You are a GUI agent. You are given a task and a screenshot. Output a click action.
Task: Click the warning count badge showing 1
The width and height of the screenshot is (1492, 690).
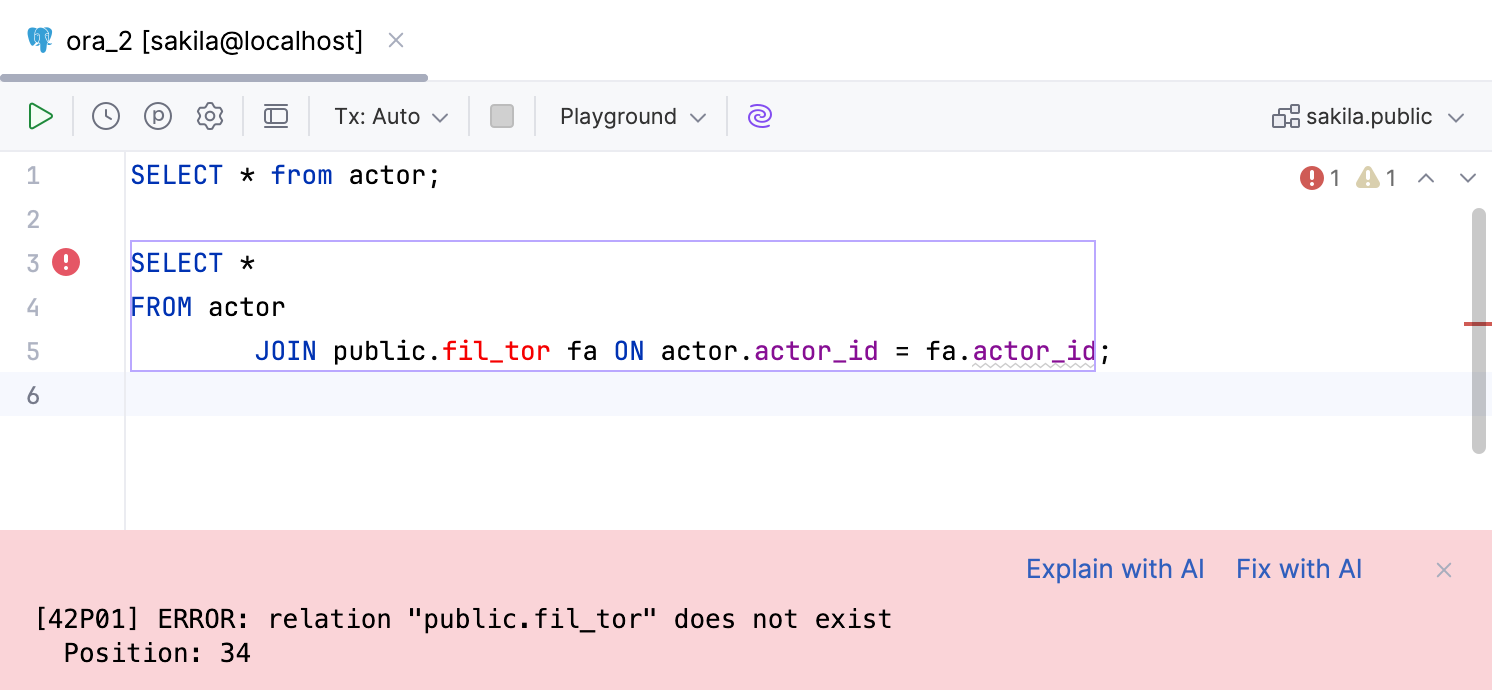[1377, 177]
